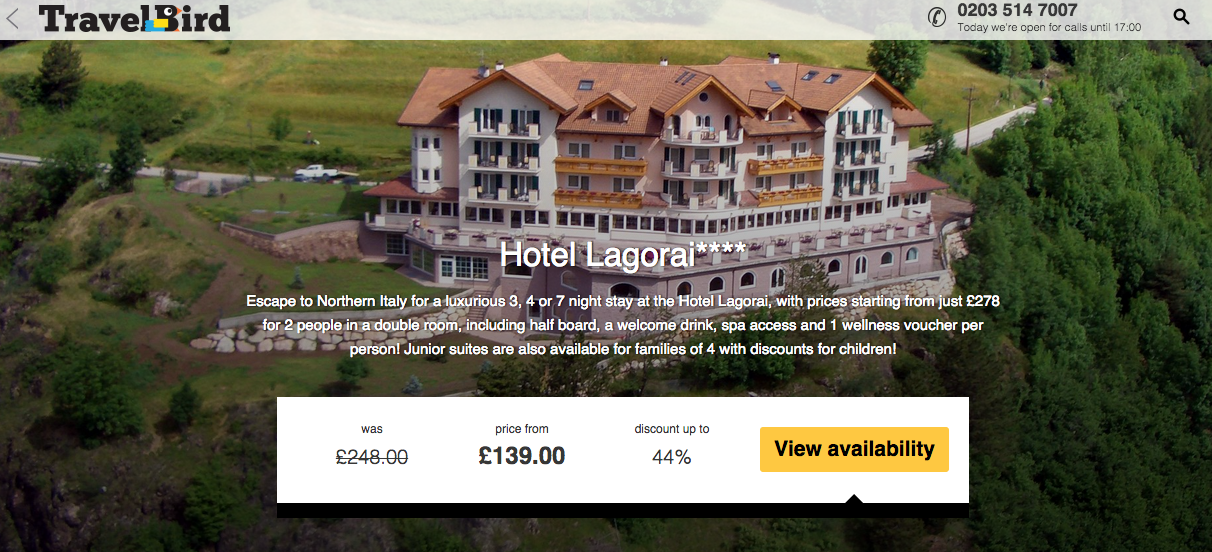
Task: Click the 'price from' label
Action: (x=522, y=429)
